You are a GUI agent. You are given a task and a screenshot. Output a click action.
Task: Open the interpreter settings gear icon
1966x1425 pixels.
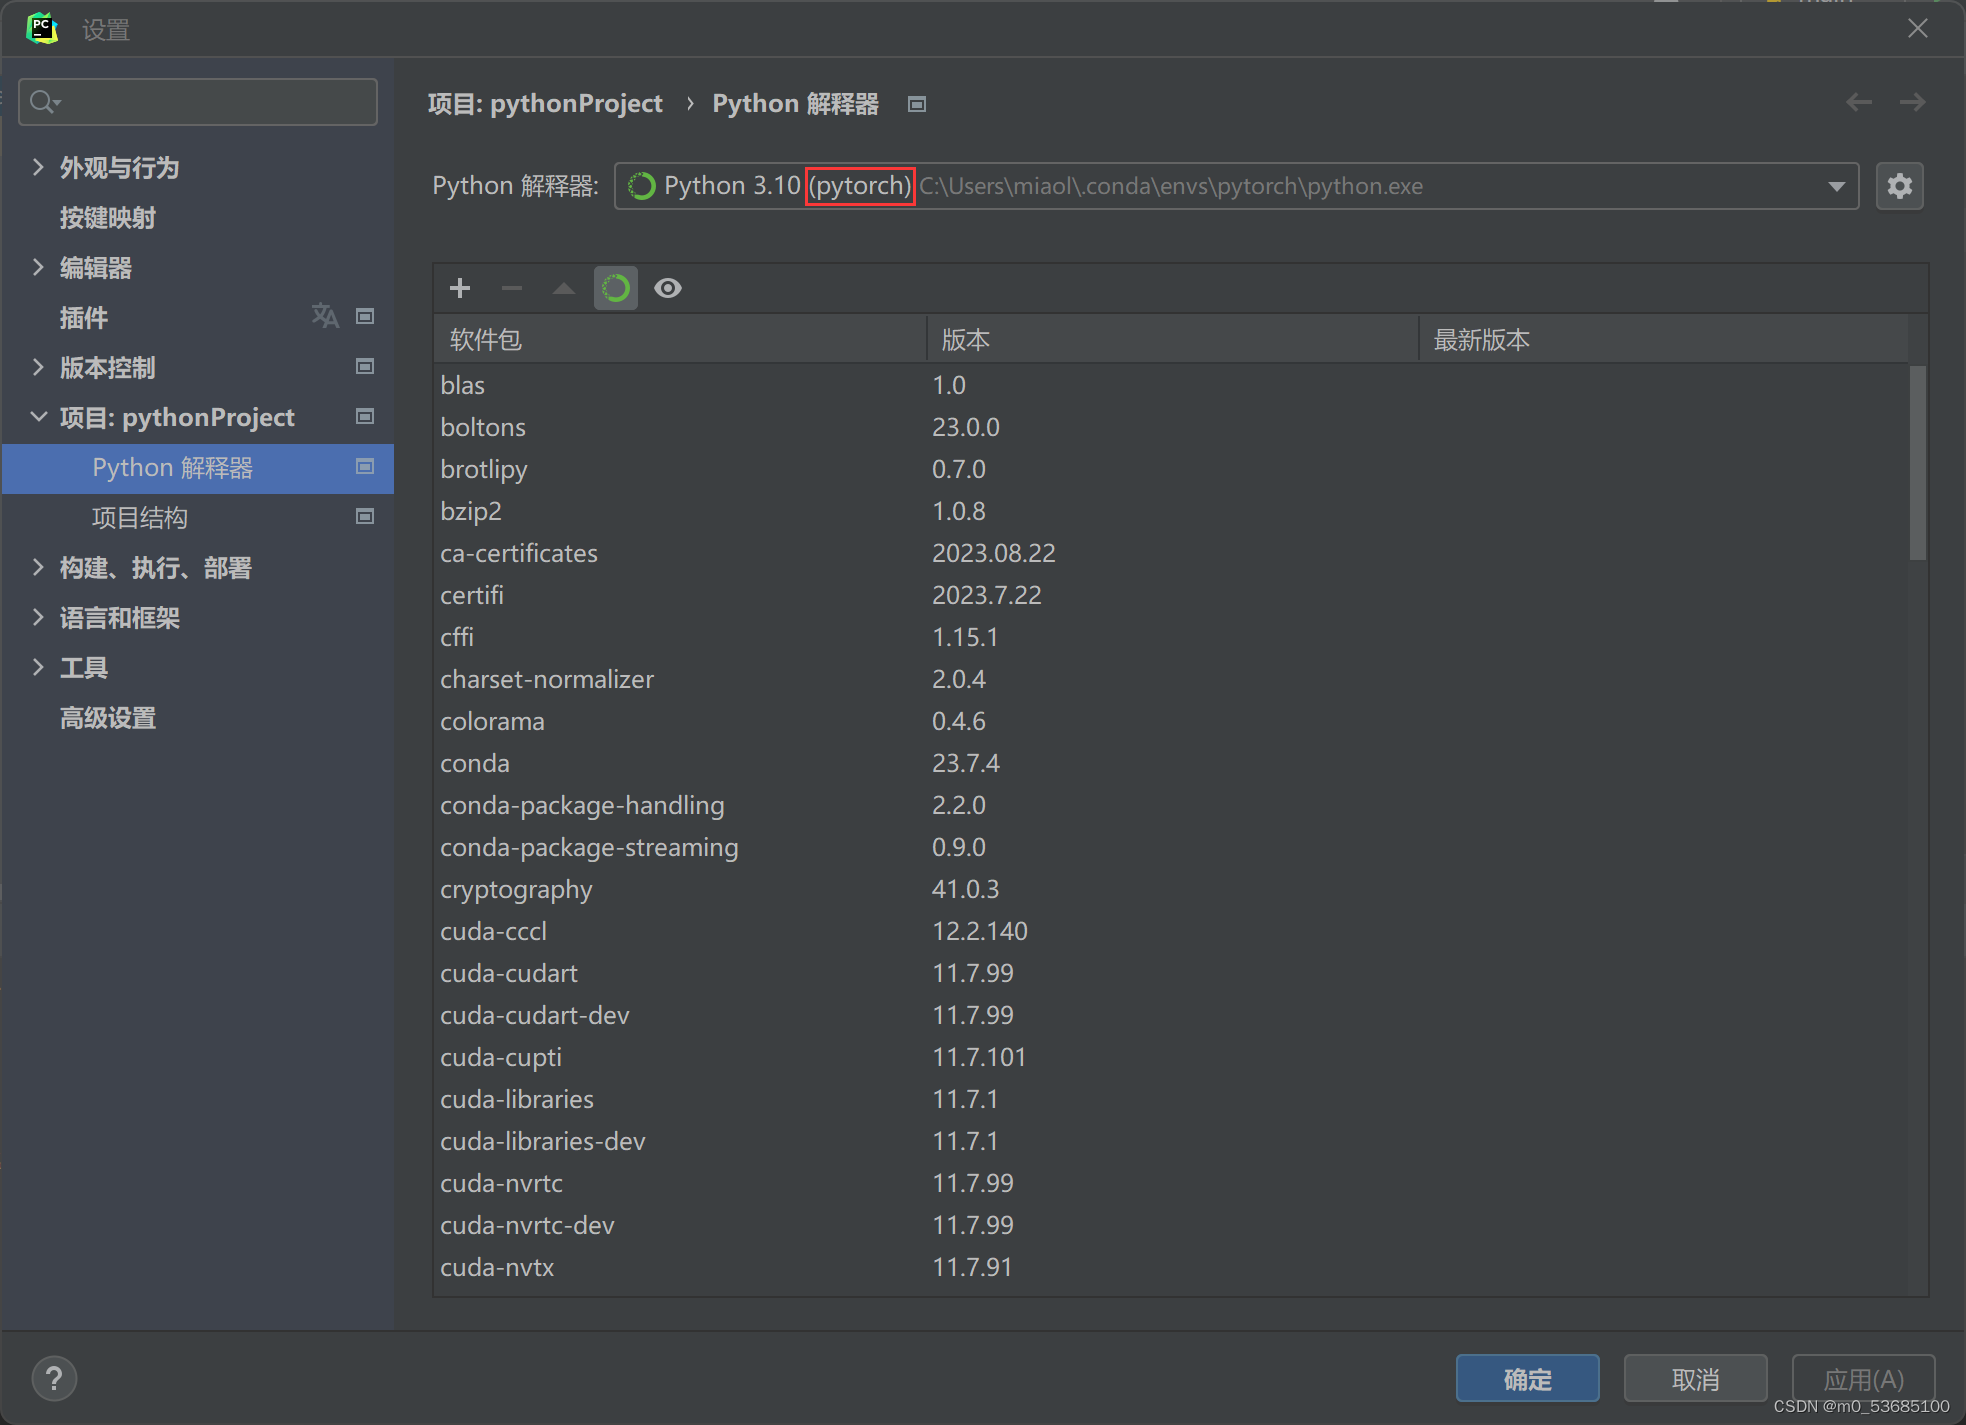pos(1899,186)
